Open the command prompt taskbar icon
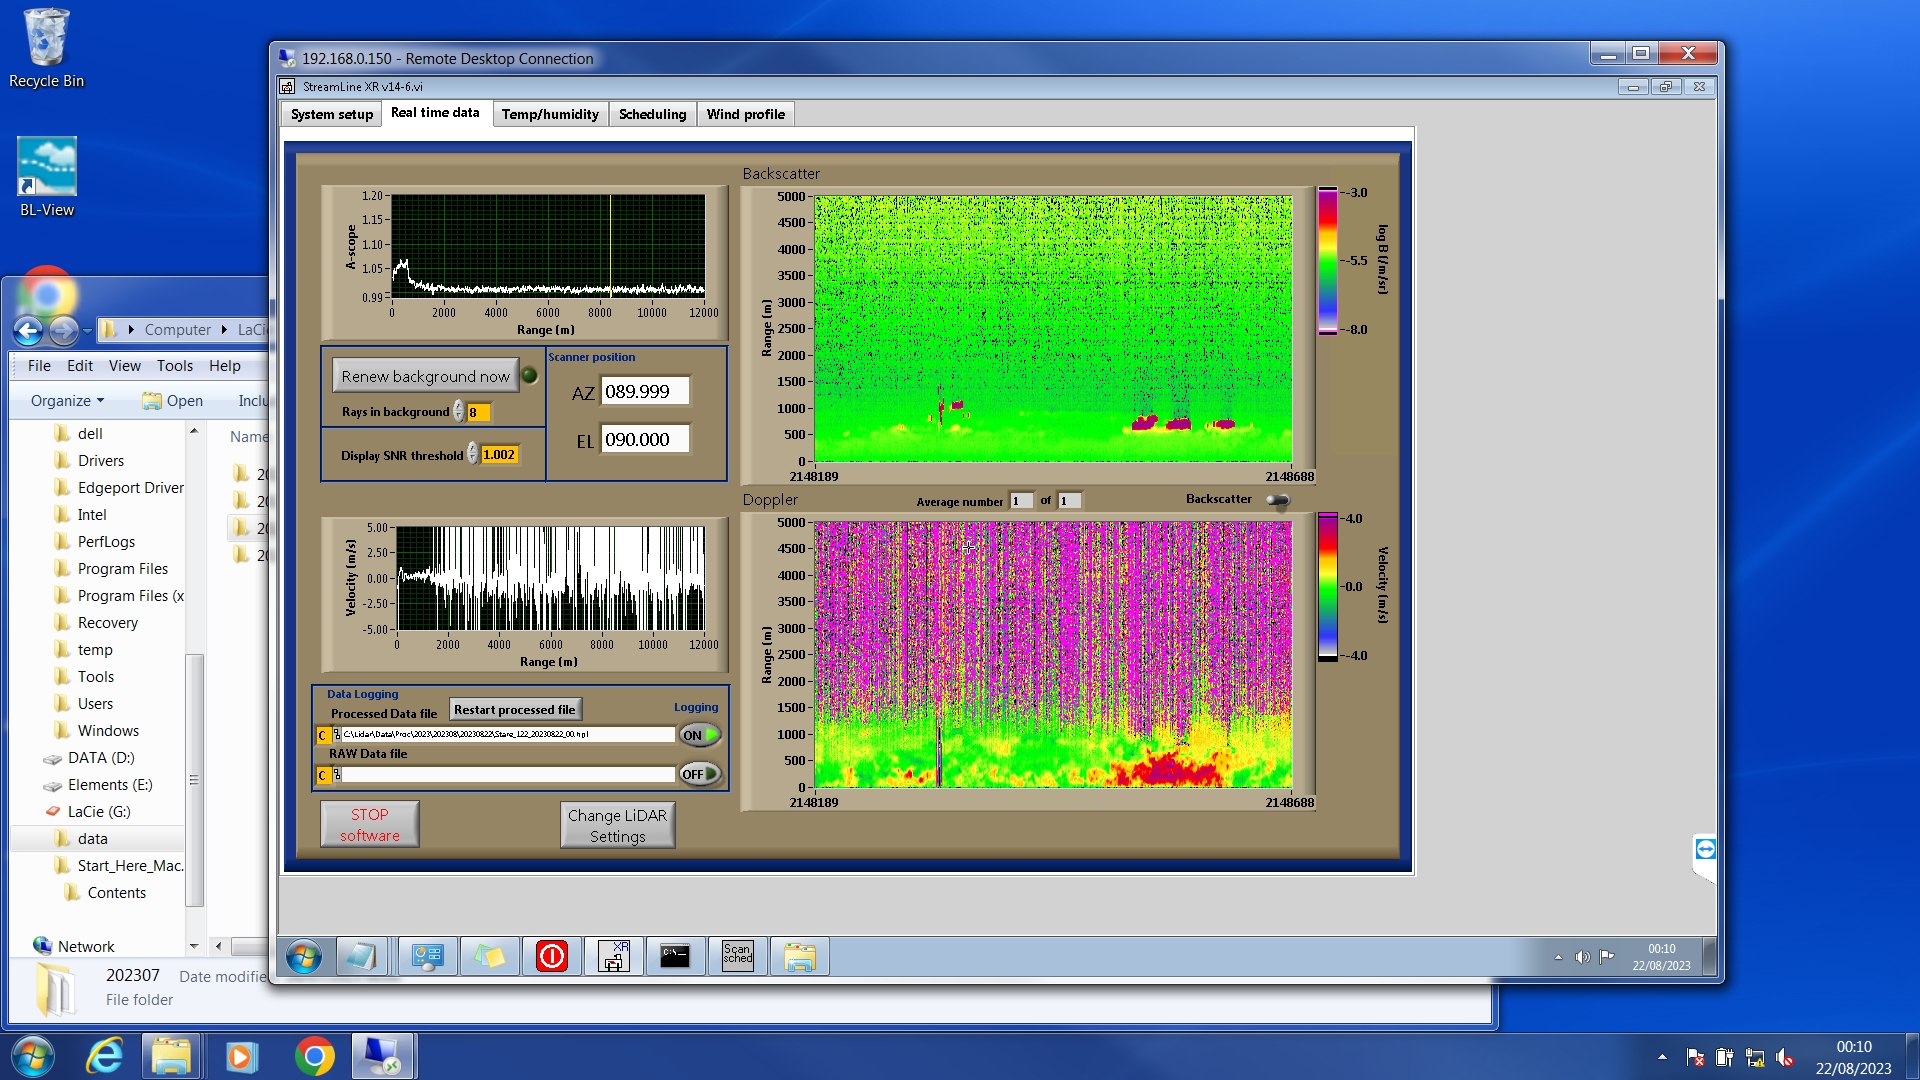This screenshot has width=1920, height=1080. (x=675, y=957)
